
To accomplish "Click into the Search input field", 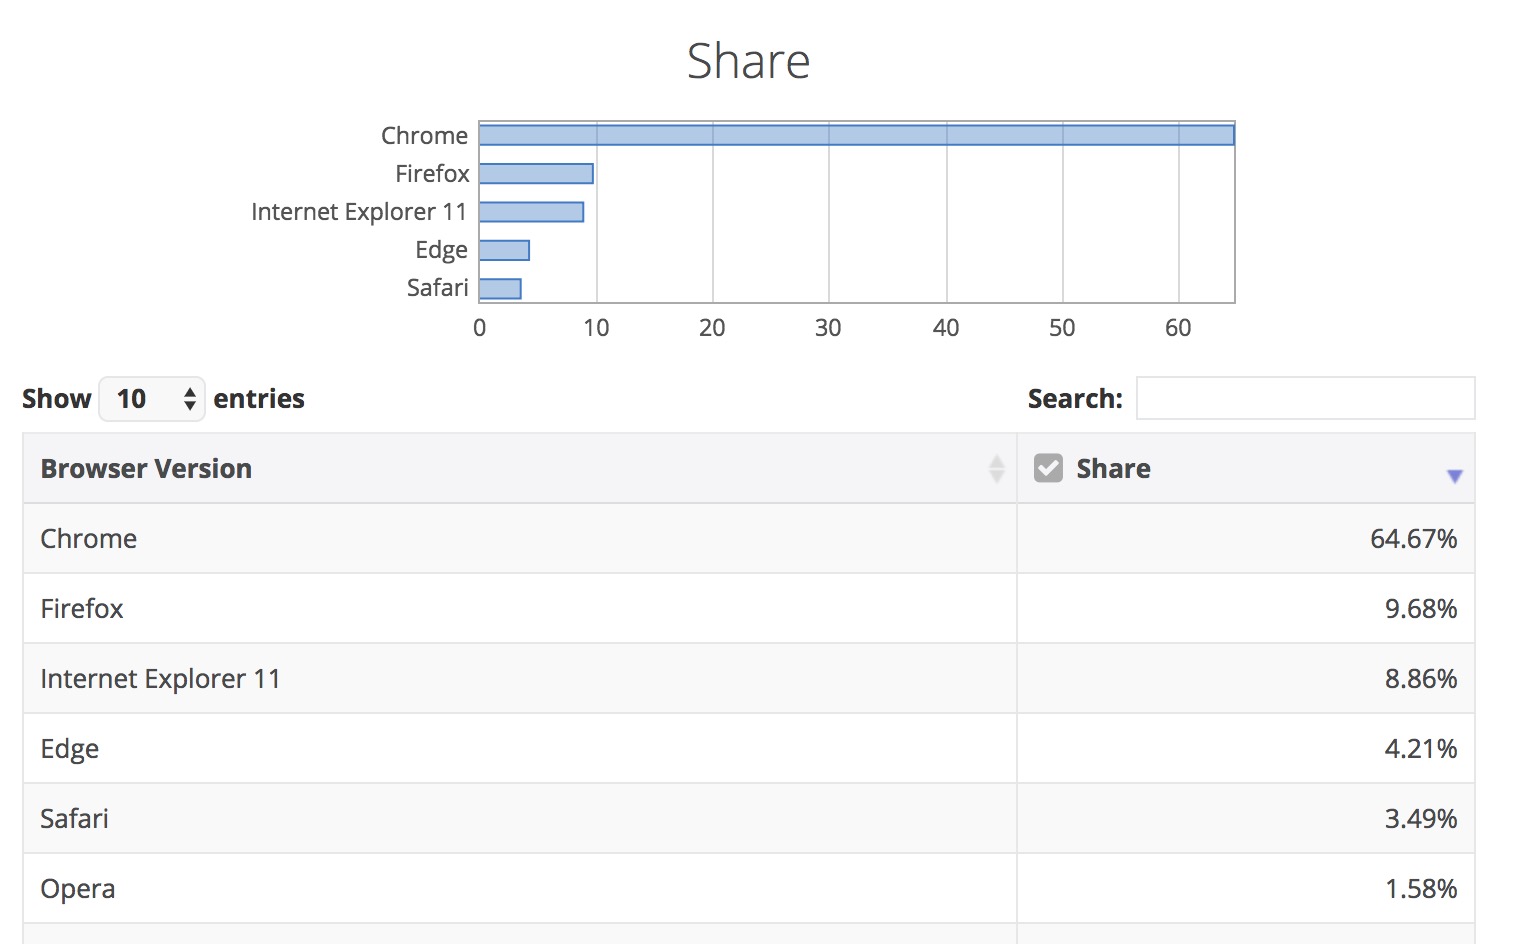I will (x=1305, y=398).
